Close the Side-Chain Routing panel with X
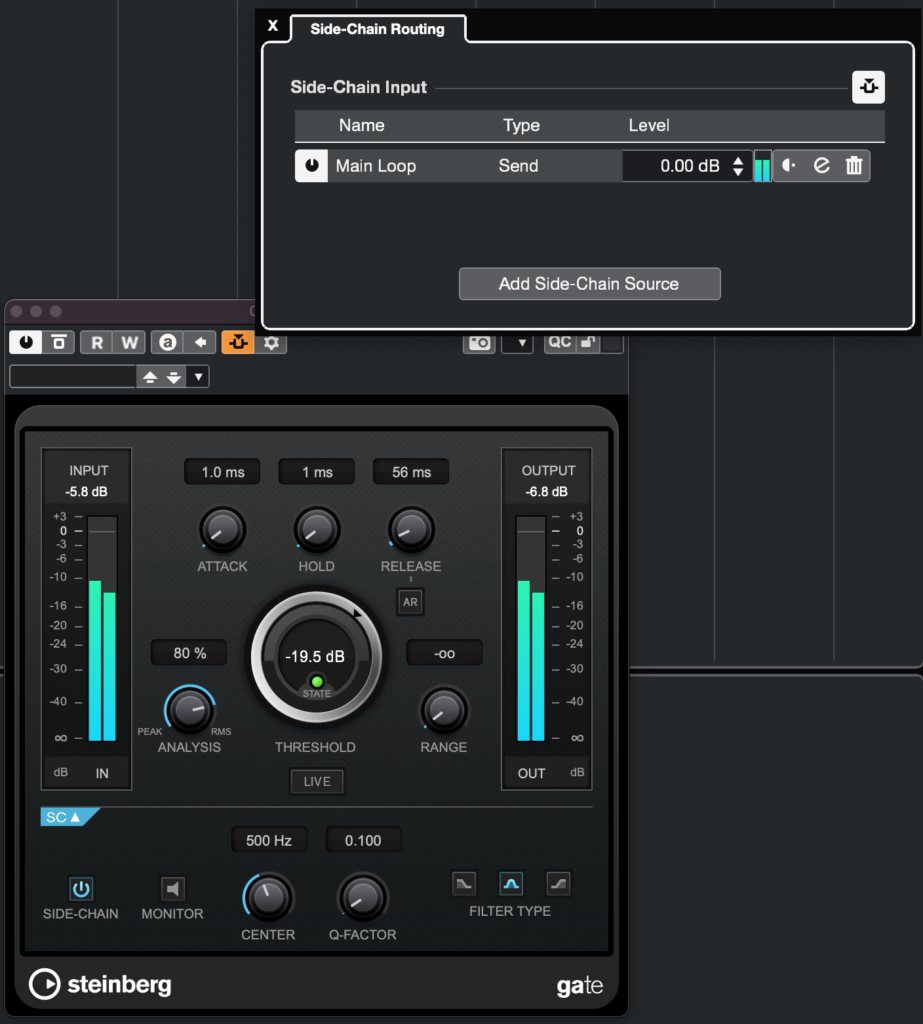Viewport: 923px width, 1024px height. pyautogui.click(x=273, y=26)
